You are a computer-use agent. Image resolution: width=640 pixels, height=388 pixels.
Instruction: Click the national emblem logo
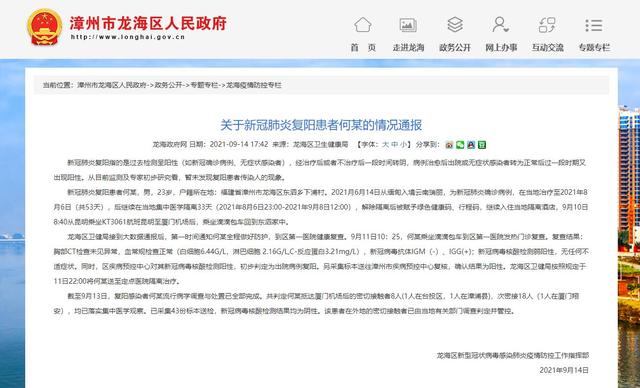[44, 27]
